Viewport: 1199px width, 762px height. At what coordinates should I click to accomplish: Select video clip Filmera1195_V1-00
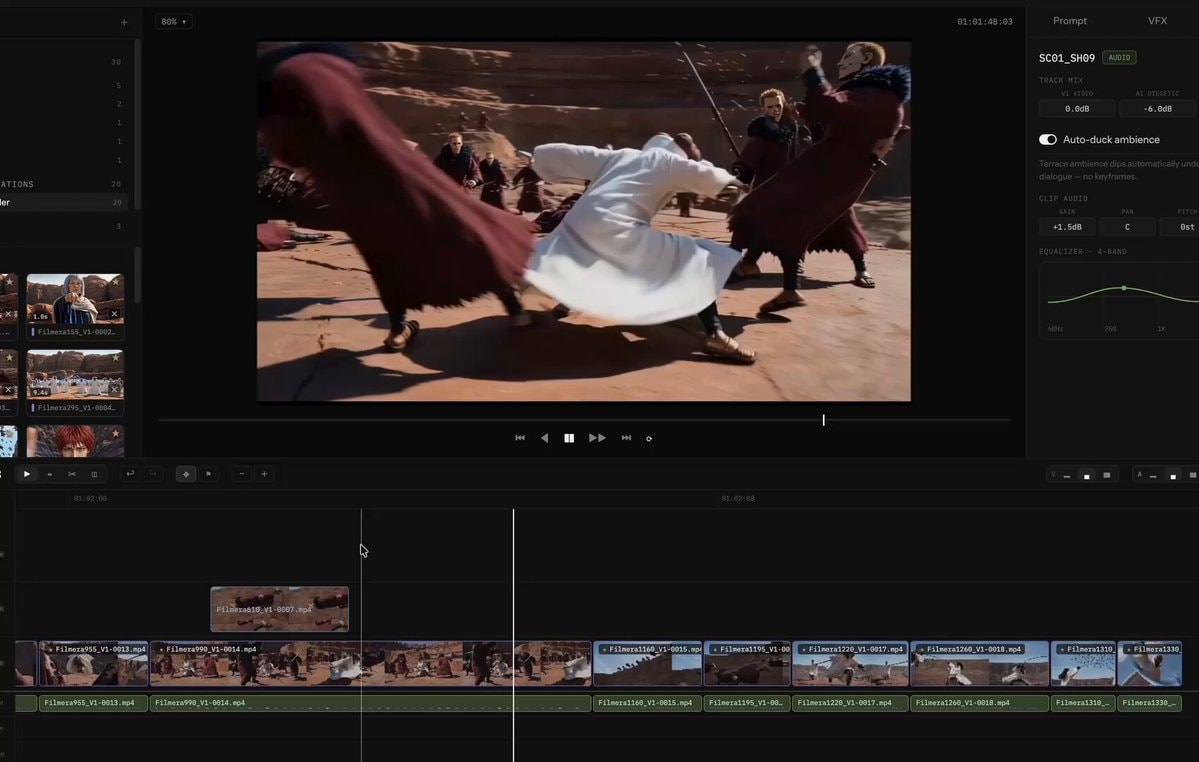(x=747, y=663)
